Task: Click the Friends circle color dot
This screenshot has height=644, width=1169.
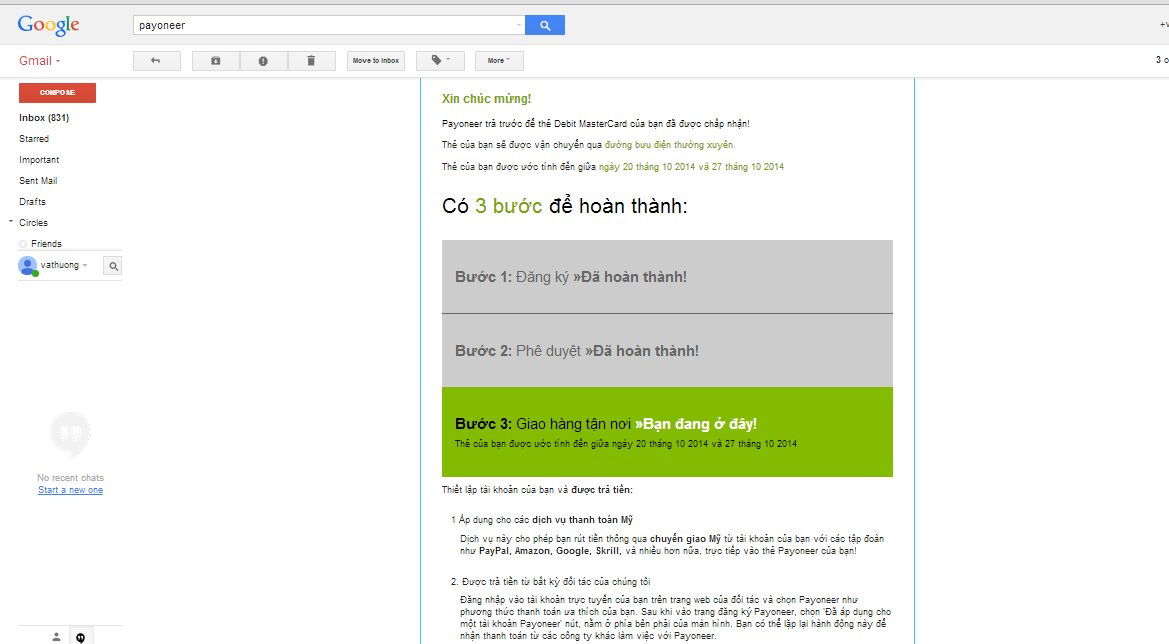Action: tap(23, 244)
